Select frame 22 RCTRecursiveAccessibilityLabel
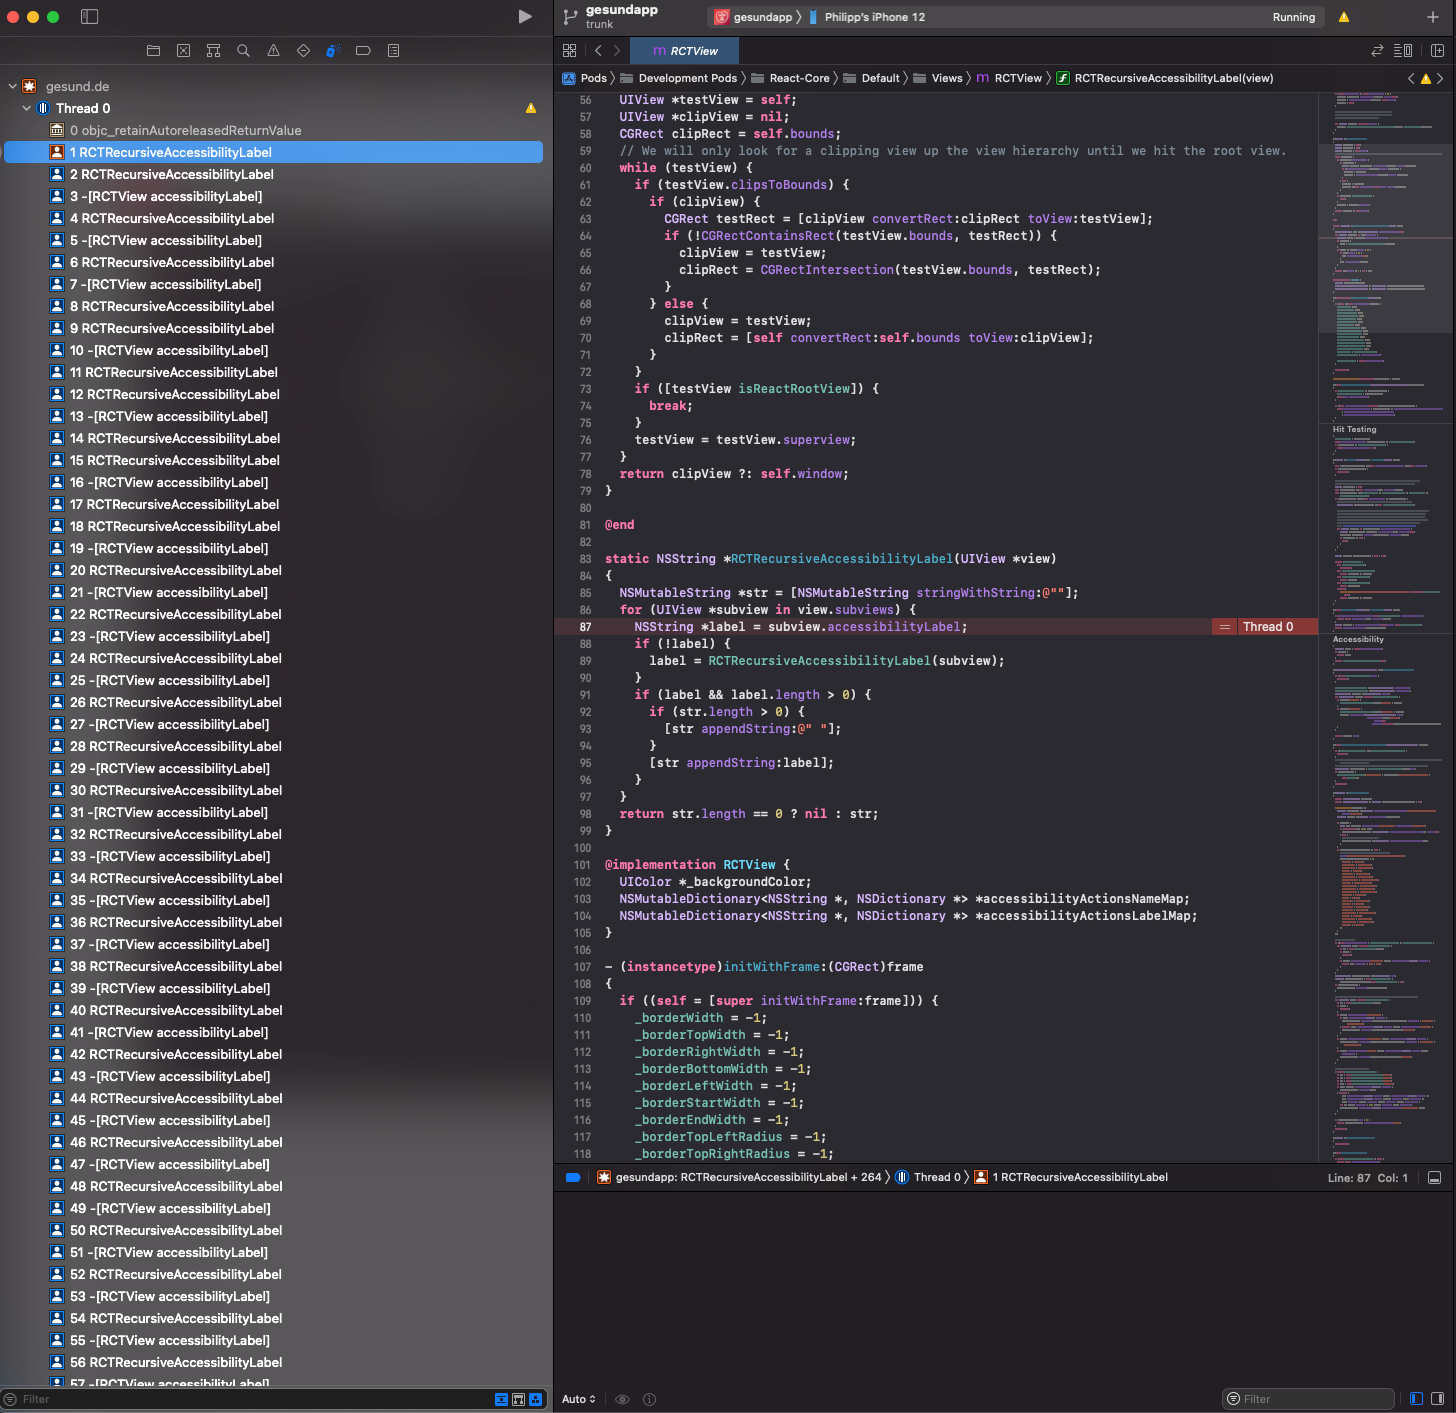Screen dimensions: 1456x1413 tap(274, 614)
